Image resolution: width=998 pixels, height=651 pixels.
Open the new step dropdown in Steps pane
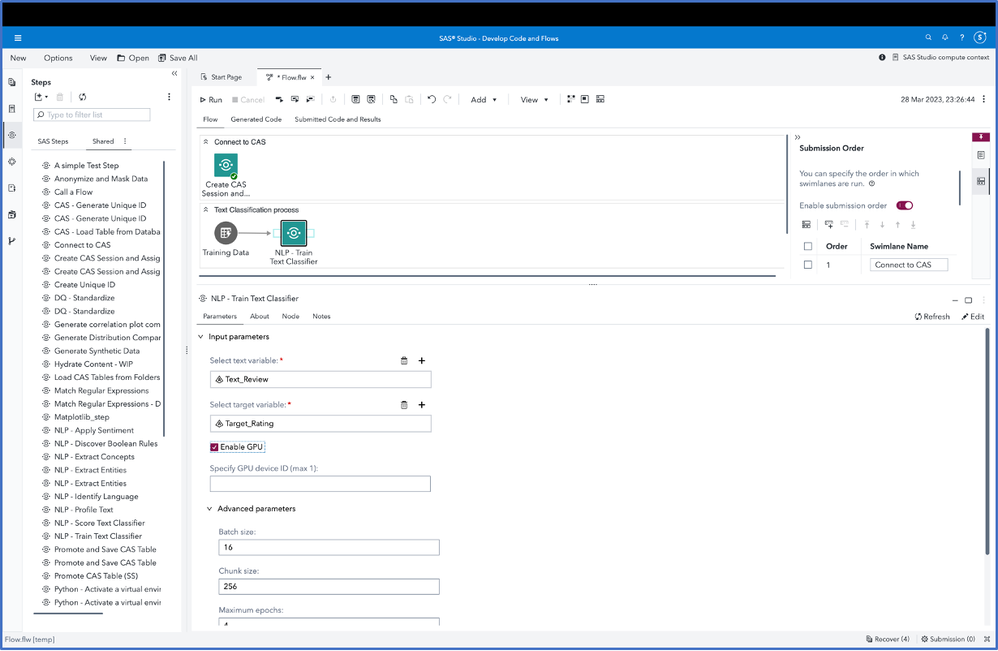tap(41, 97)
